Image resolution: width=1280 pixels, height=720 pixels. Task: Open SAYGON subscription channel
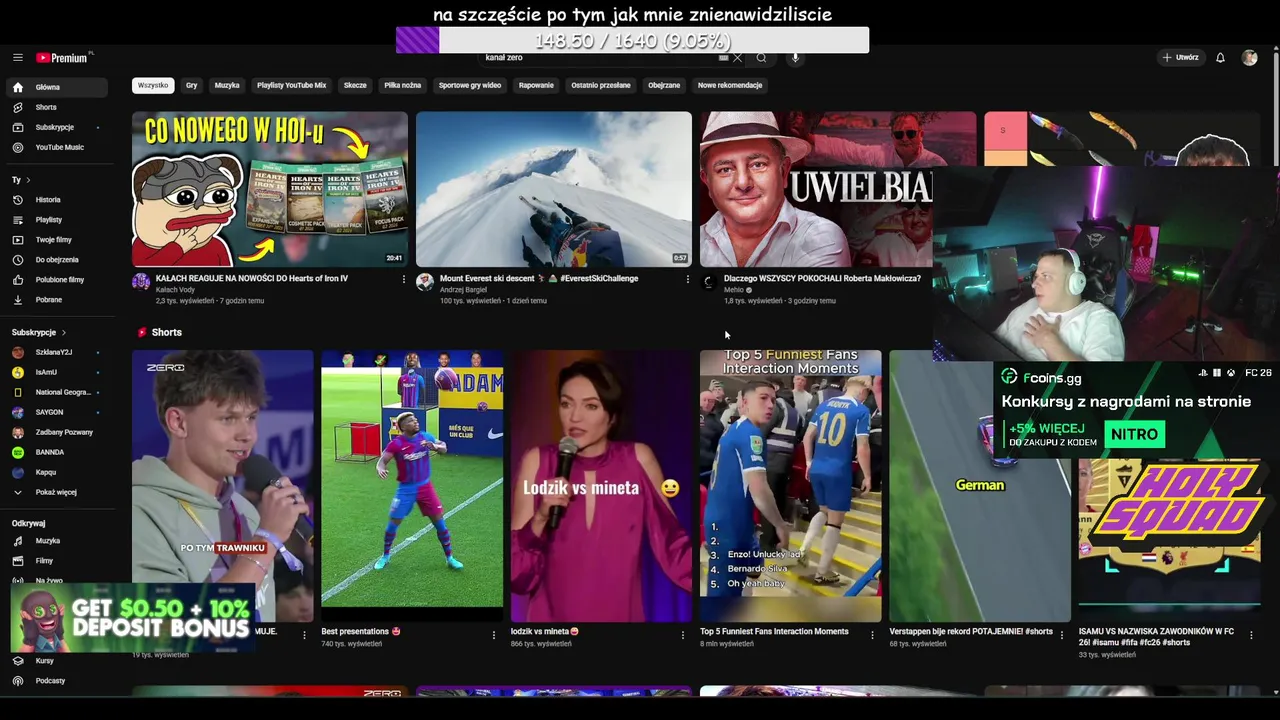[58, 412]
